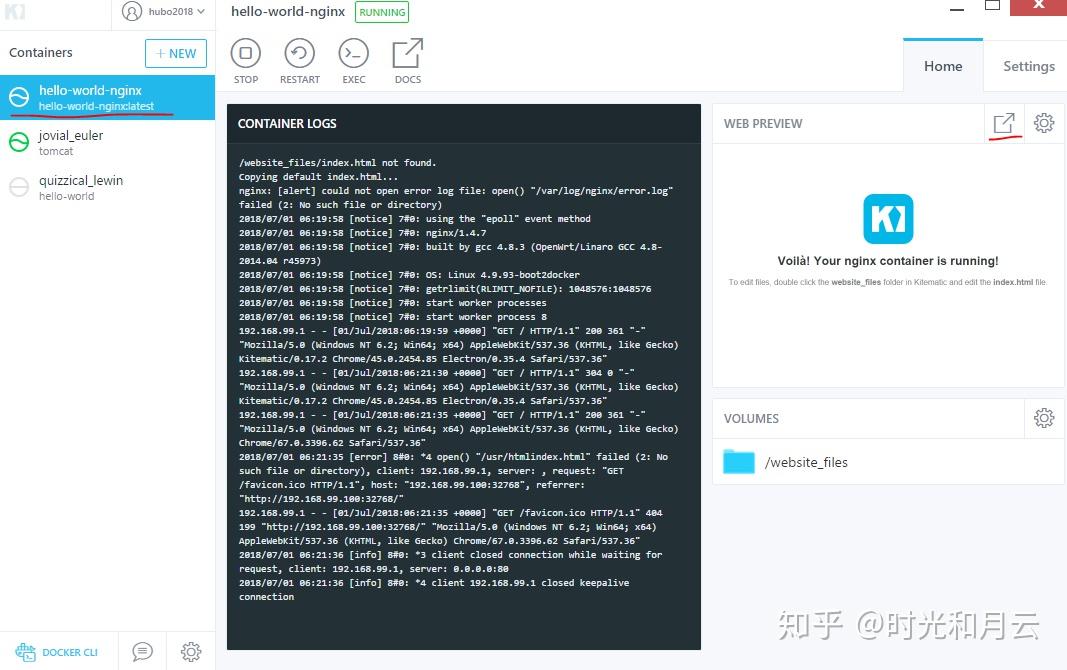Screen dimensions: 1067x670
Task: Click log line 'OS: Linux 4.9.93-boot2docker'
Action: click(x=409, y=275)
